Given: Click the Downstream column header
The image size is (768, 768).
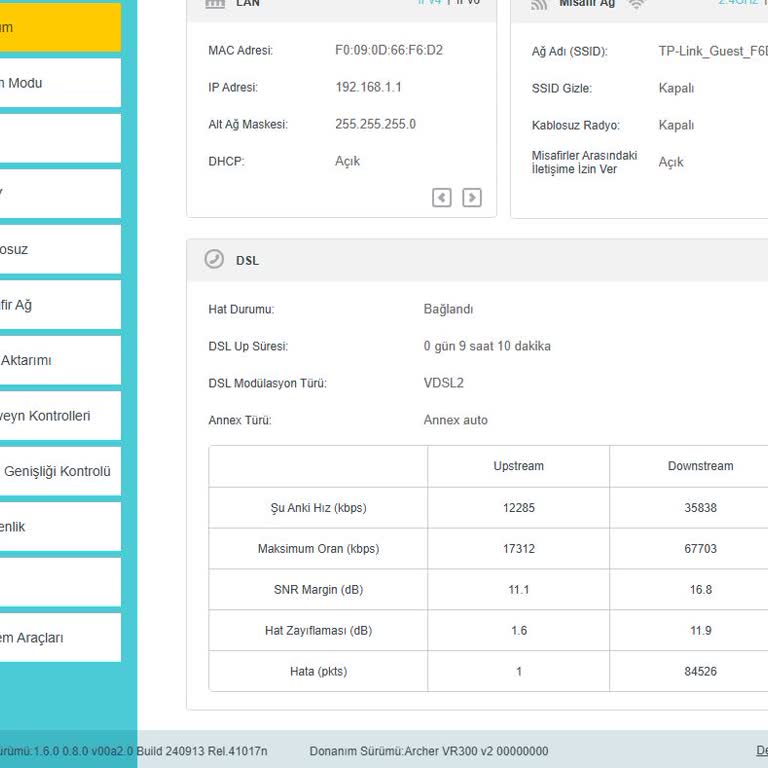Looking at the screenshot, I should point(700,466).
